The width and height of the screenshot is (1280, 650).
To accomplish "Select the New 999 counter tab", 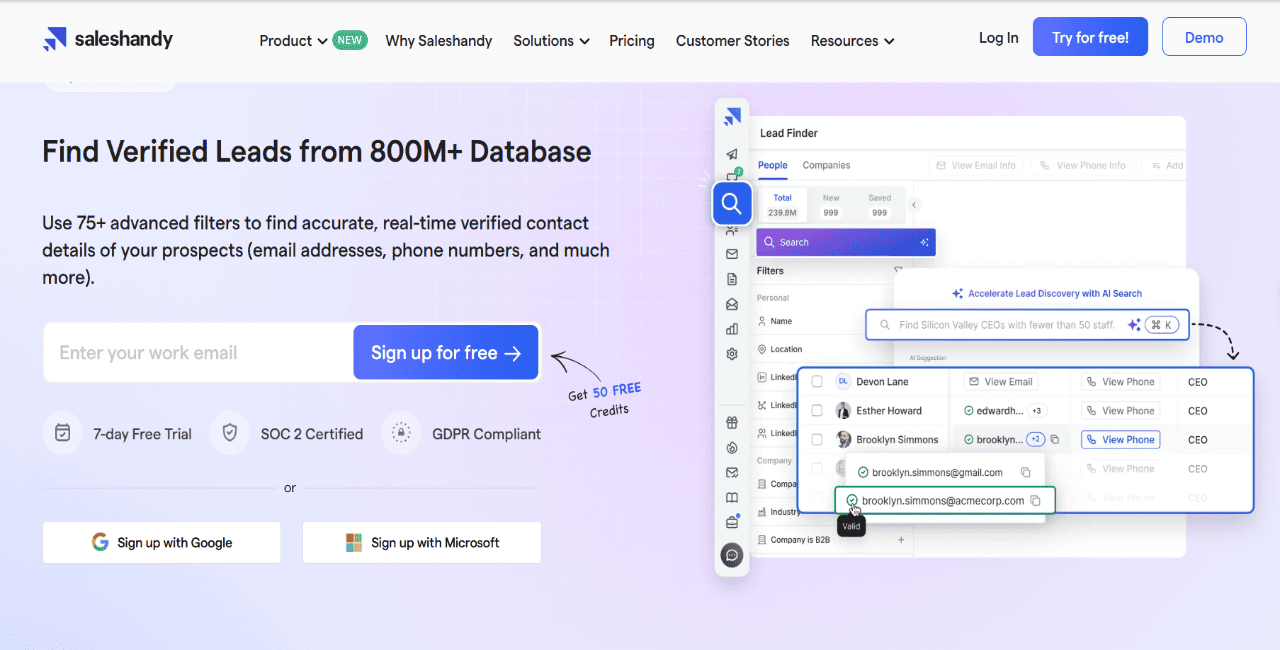I will pos(831,205).
